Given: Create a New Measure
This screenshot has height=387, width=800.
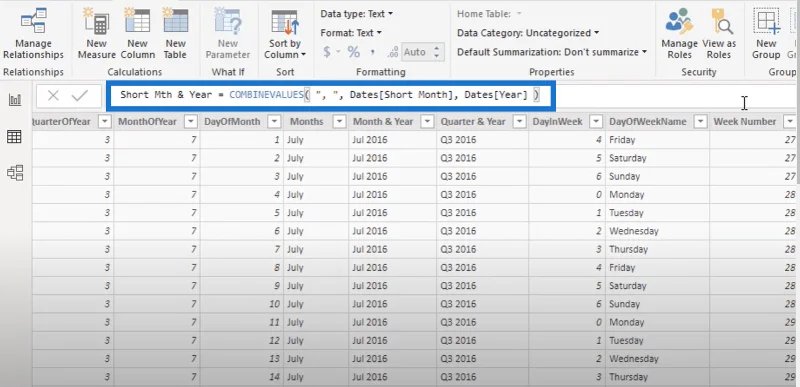Looking at the screenshot, I should coord(96,35).
